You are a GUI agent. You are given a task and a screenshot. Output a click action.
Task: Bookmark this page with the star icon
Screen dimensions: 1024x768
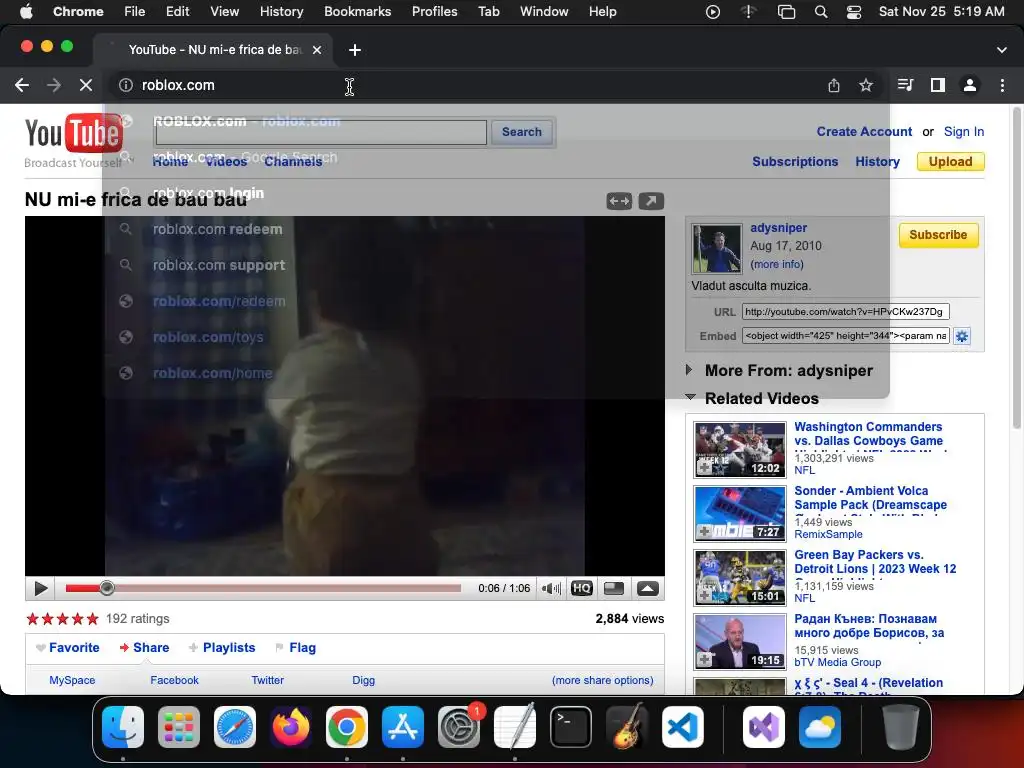(866, 86)
